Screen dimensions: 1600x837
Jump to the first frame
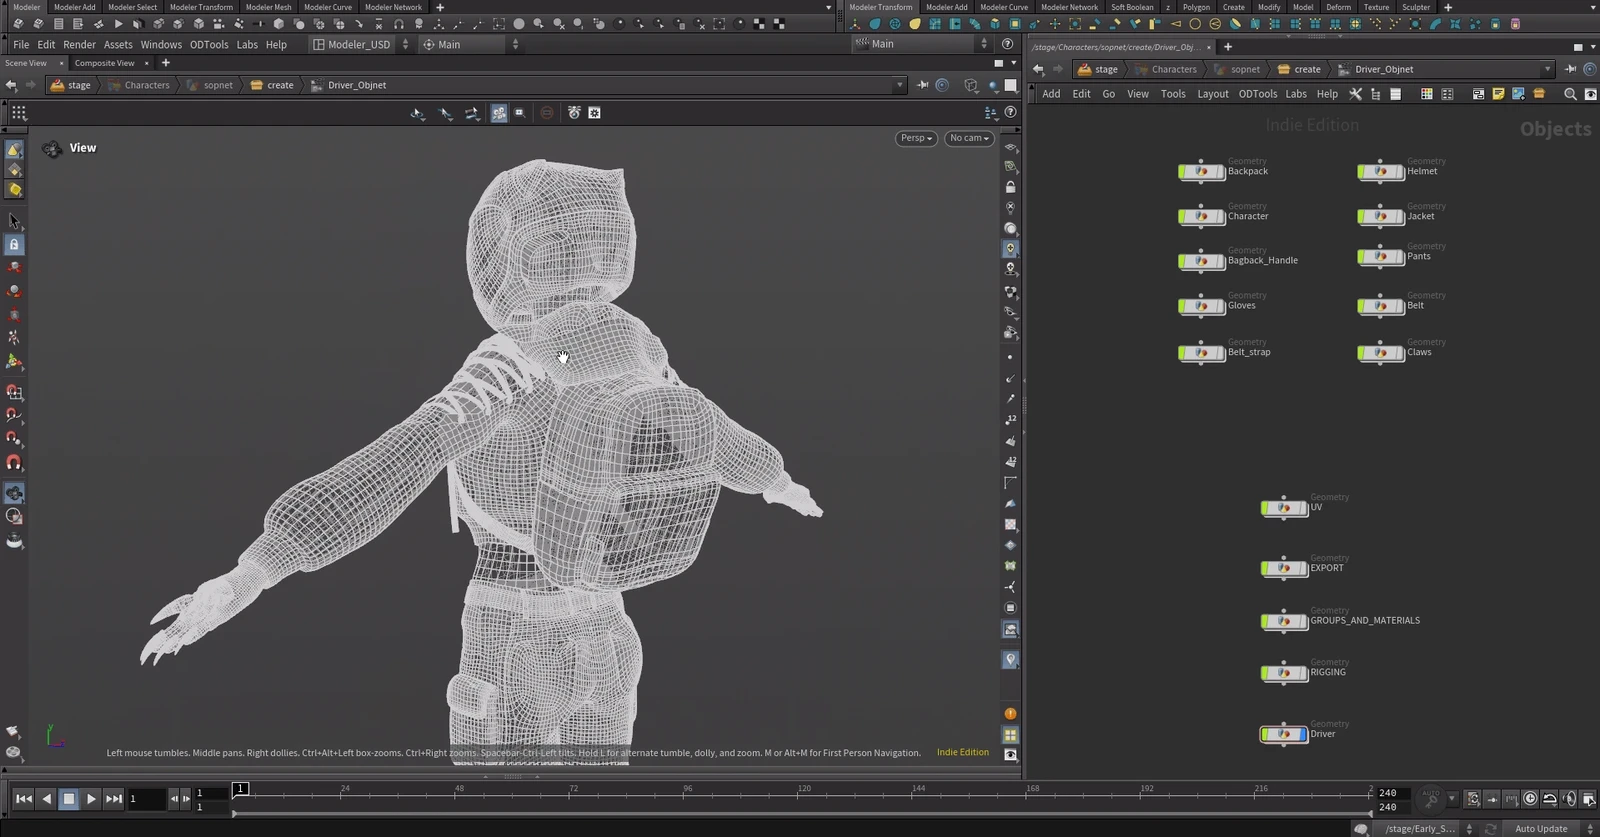(x=23, y=798)
